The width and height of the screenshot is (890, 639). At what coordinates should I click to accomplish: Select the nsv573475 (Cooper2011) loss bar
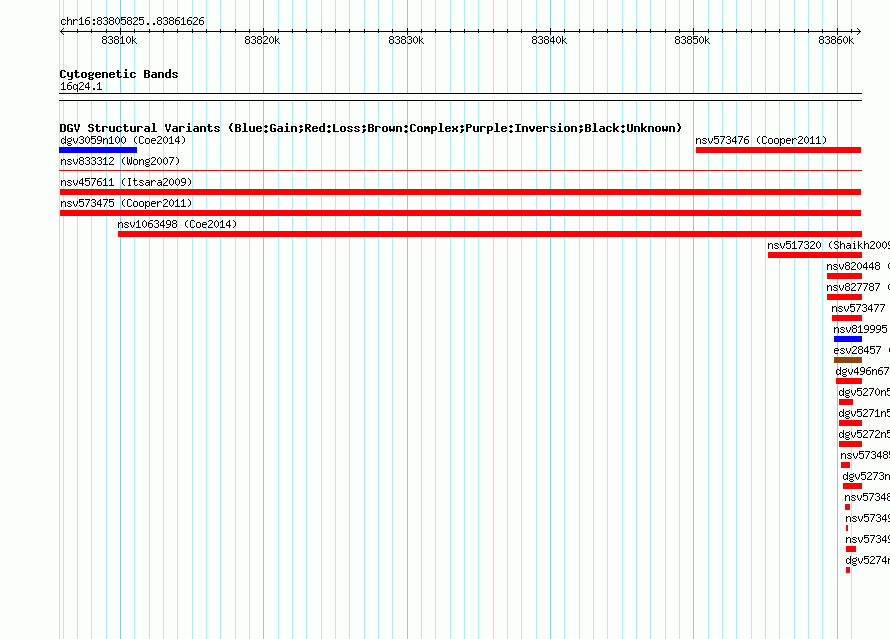(x=460, y=213)
